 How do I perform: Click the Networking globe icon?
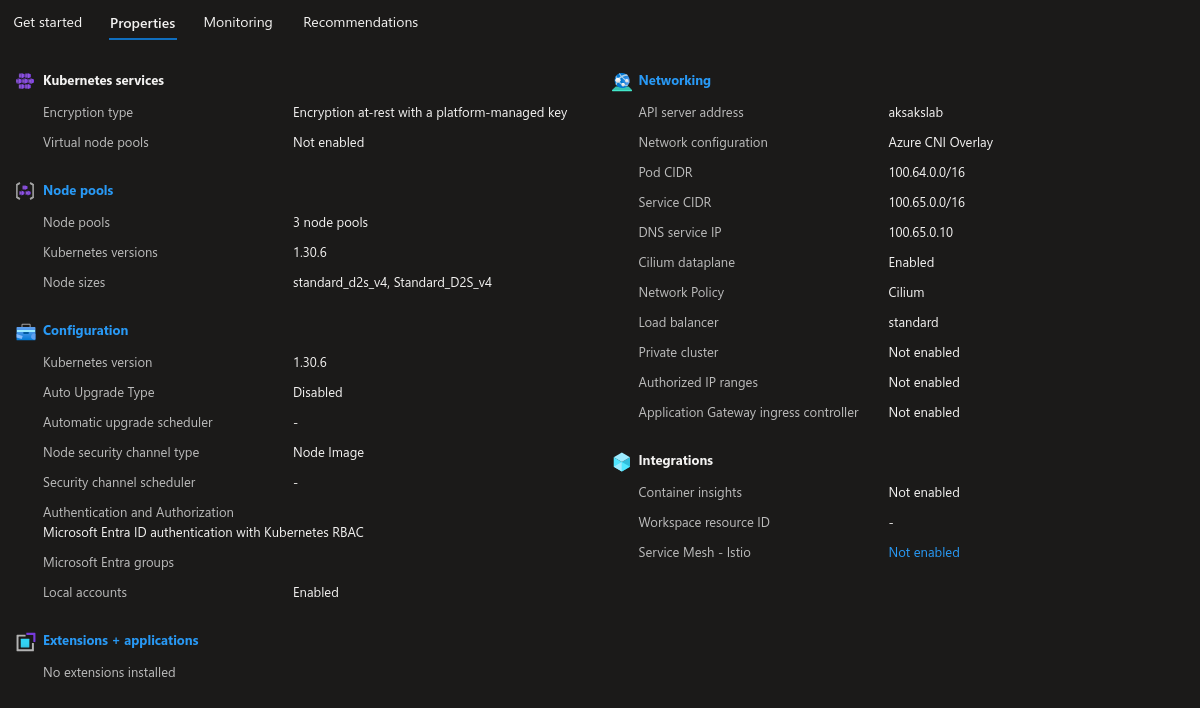[x=622, y=81]
